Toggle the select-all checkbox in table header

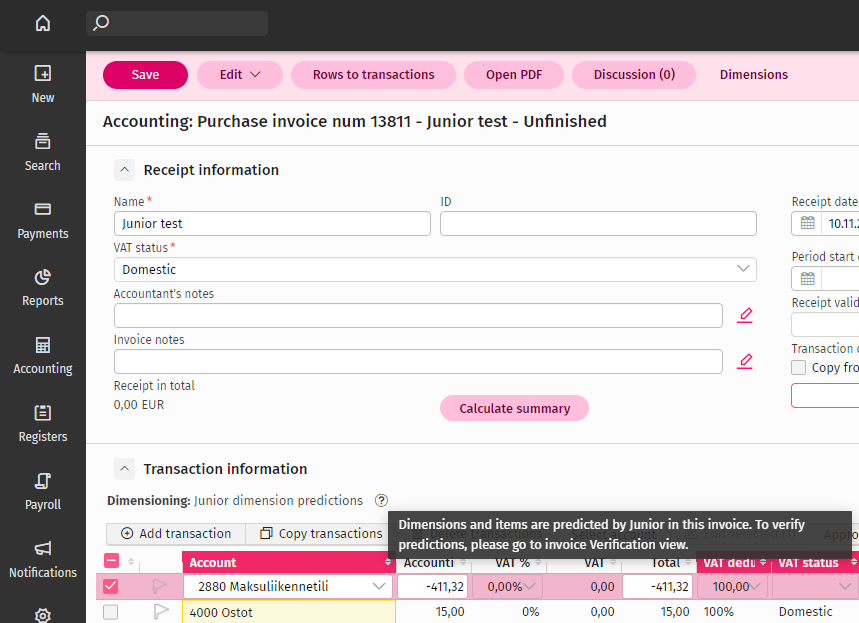point(111,562)
